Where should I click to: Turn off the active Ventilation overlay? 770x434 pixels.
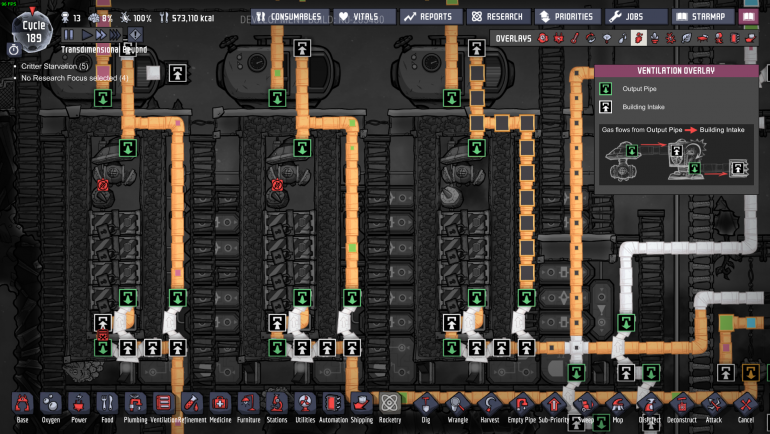pos(638,38)
